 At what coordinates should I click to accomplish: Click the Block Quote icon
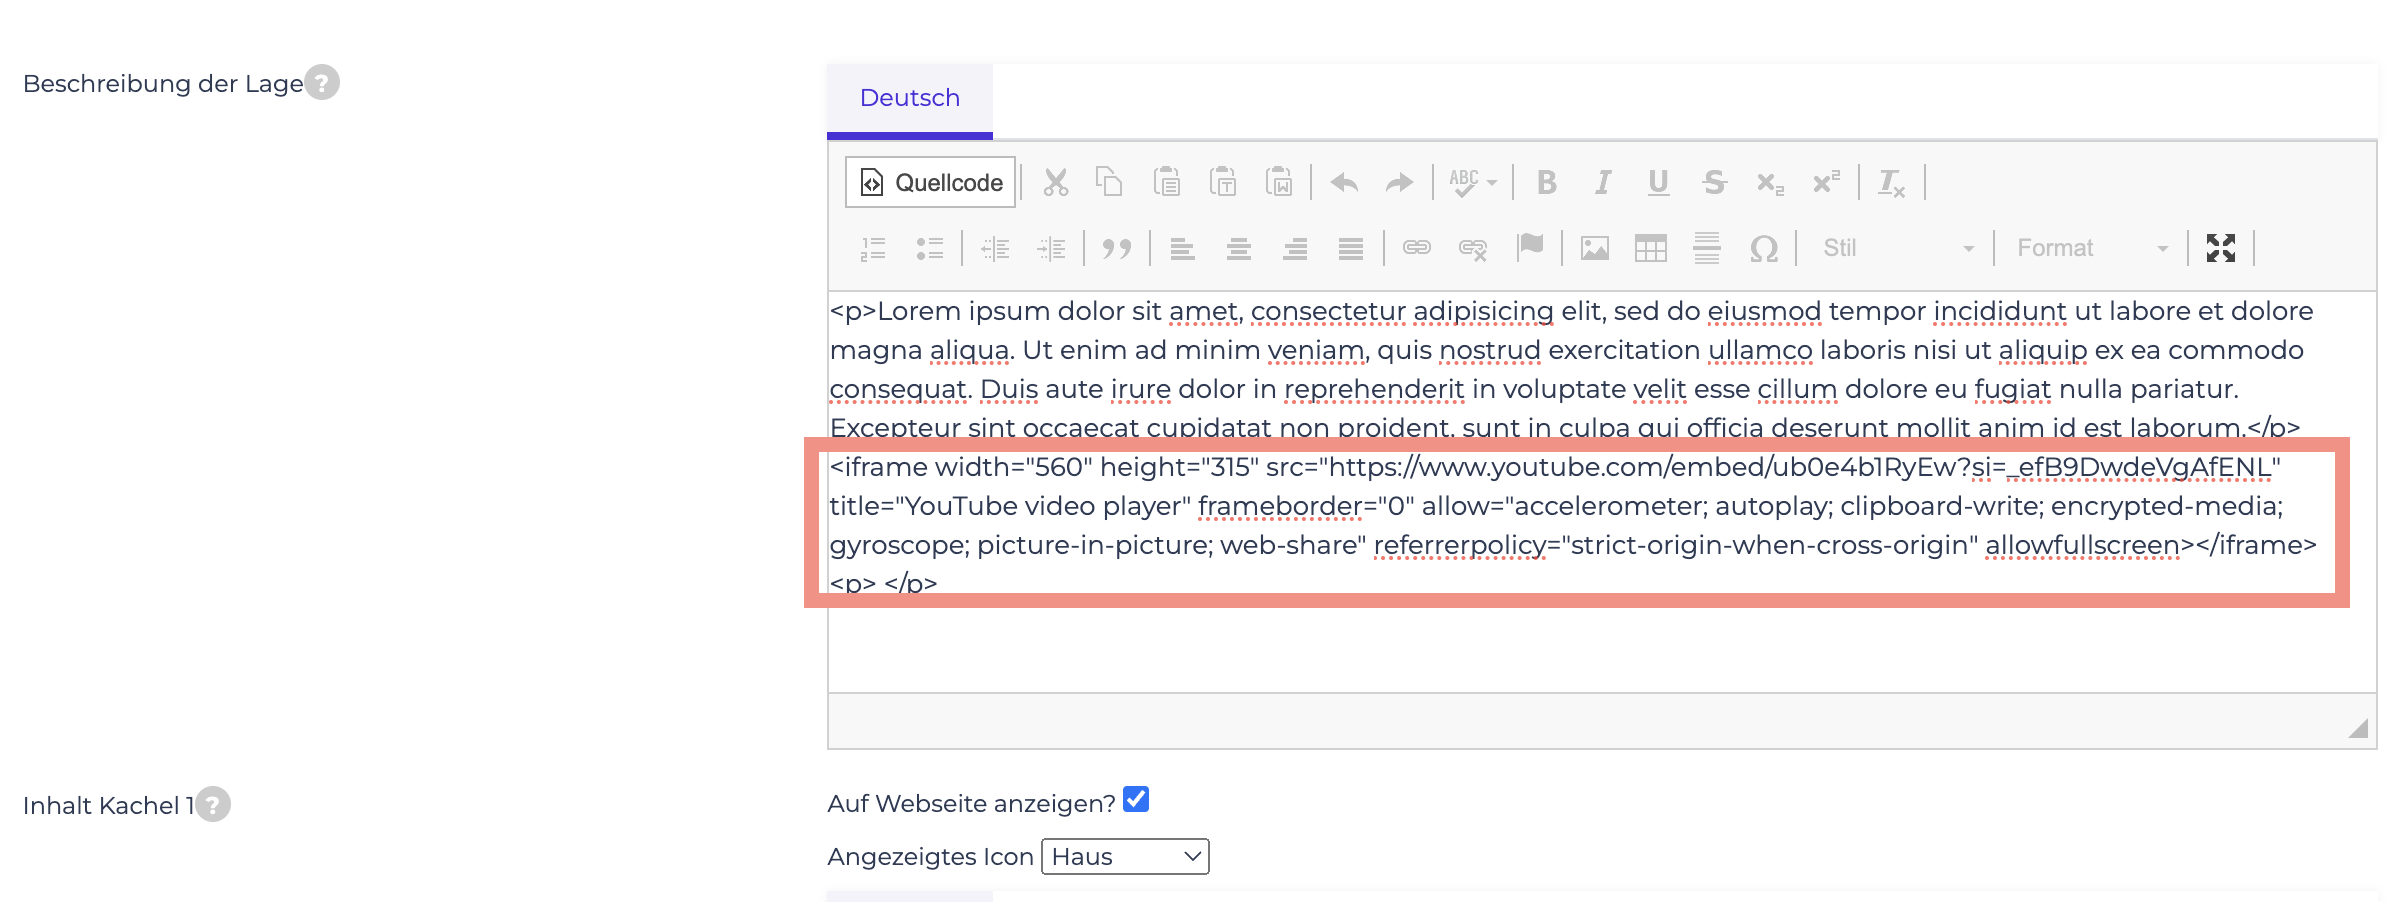[1116, 248]
